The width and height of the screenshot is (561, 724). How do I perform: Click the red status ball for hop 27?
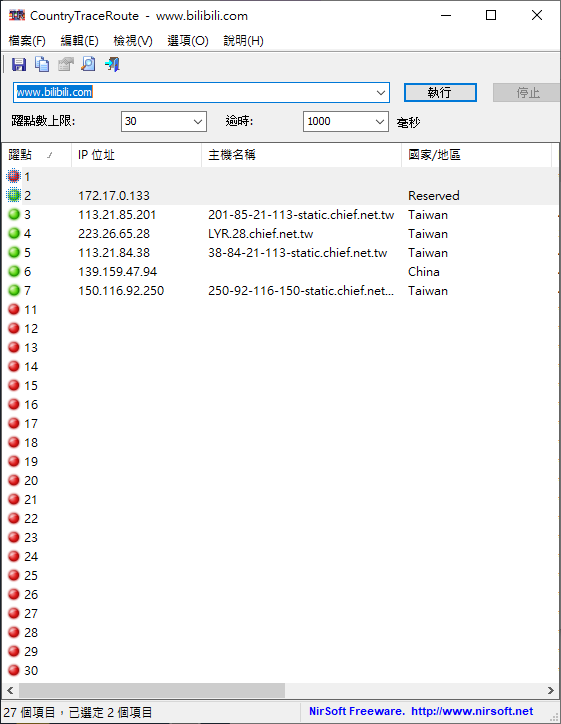click(14, 613)
